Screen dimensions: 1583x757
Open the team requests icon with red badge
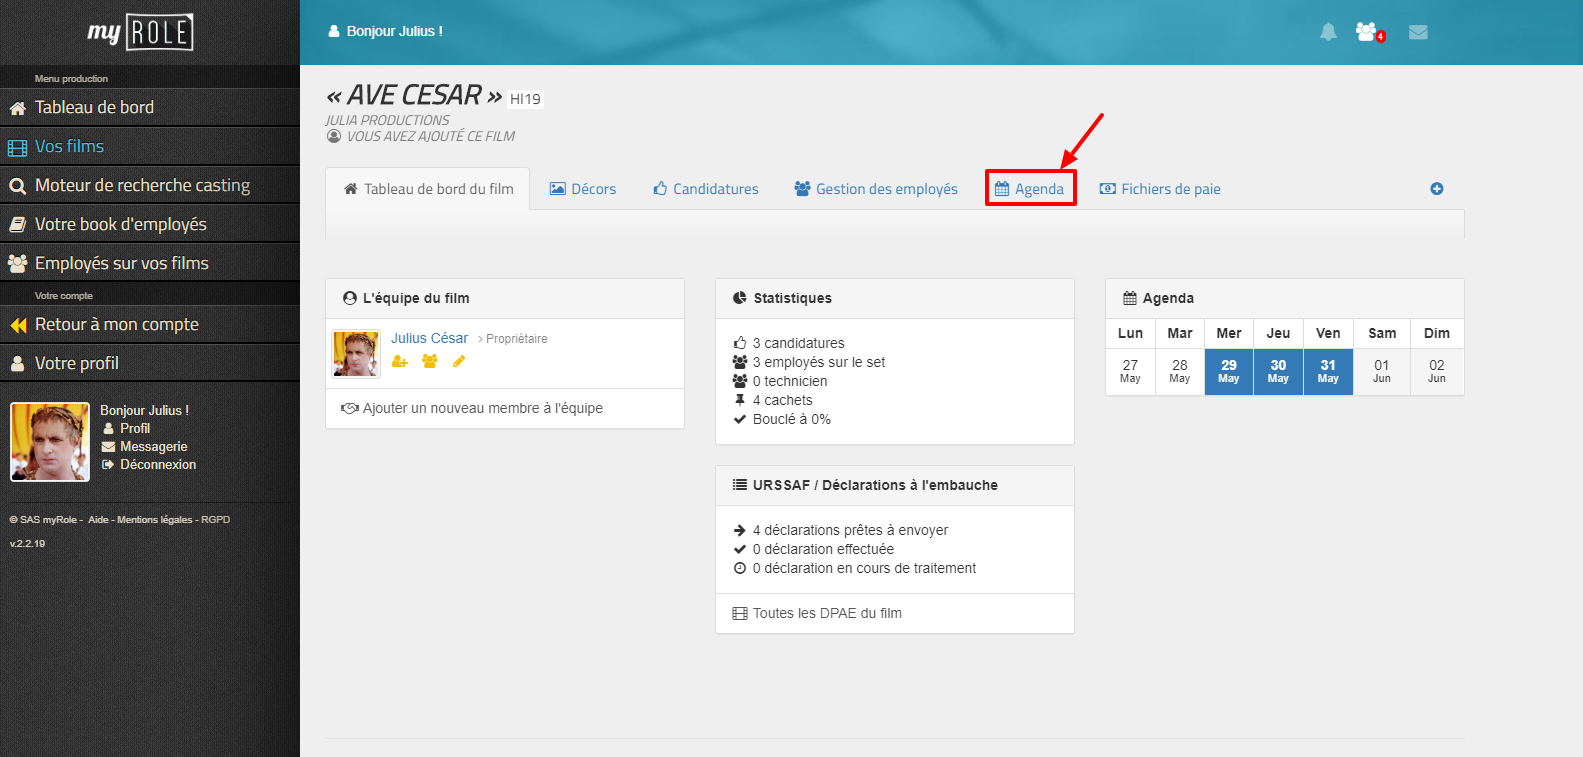click(1369, 32)
